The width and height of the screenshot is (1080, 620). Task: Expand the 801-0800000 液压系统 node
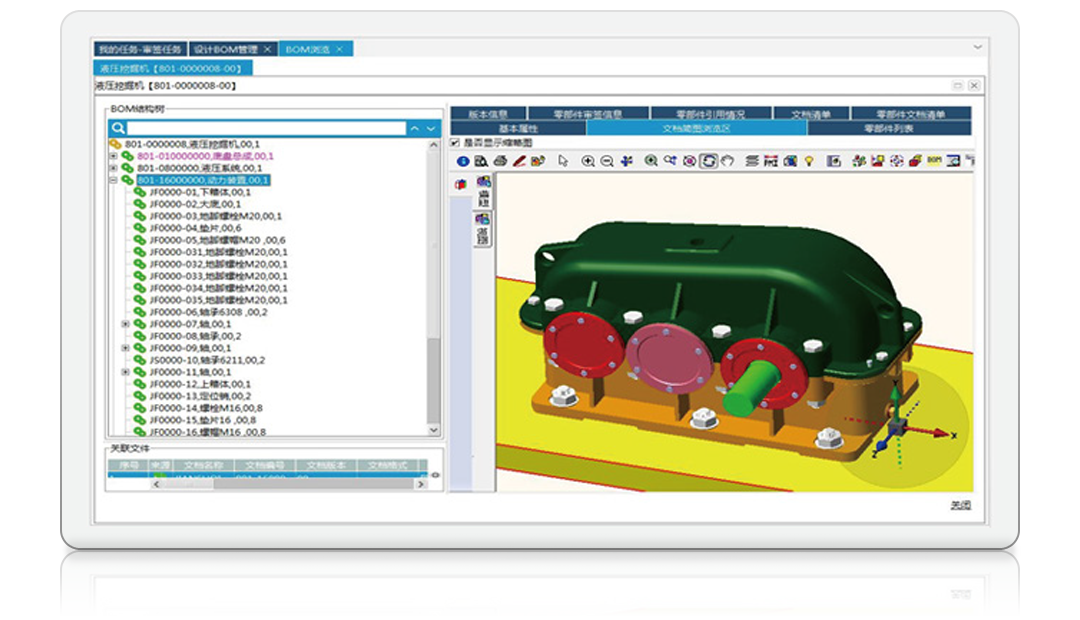pyautogui.click(x=113, y=168)
